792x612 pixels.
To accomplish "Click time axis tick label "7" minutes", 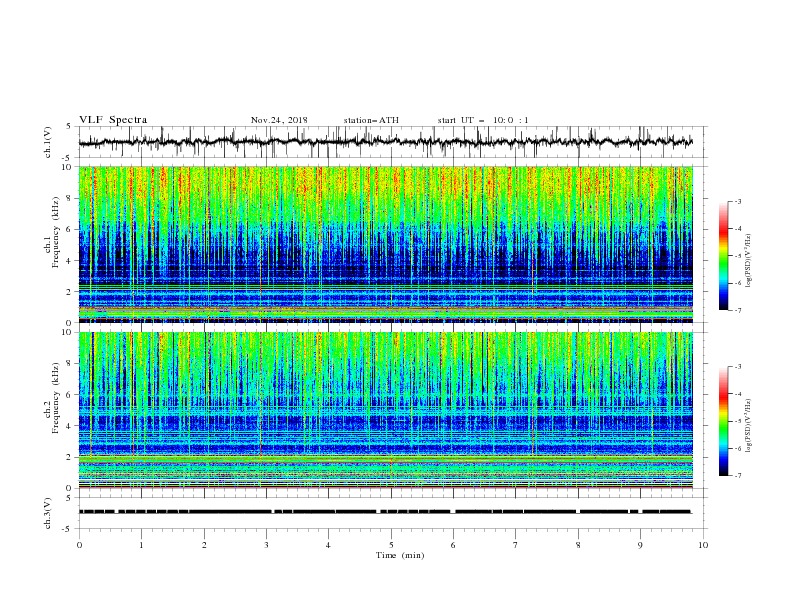I will tap(516, 545).
